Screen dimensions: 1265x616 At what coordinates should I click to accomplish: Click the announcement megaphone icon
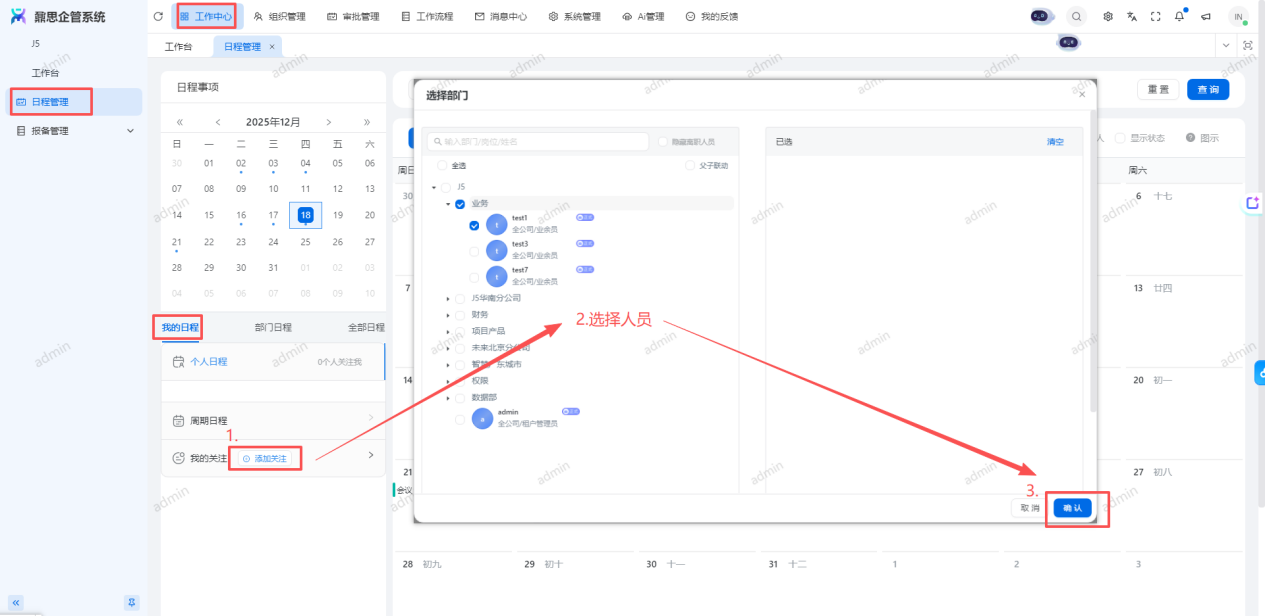tap(1205, 17)
